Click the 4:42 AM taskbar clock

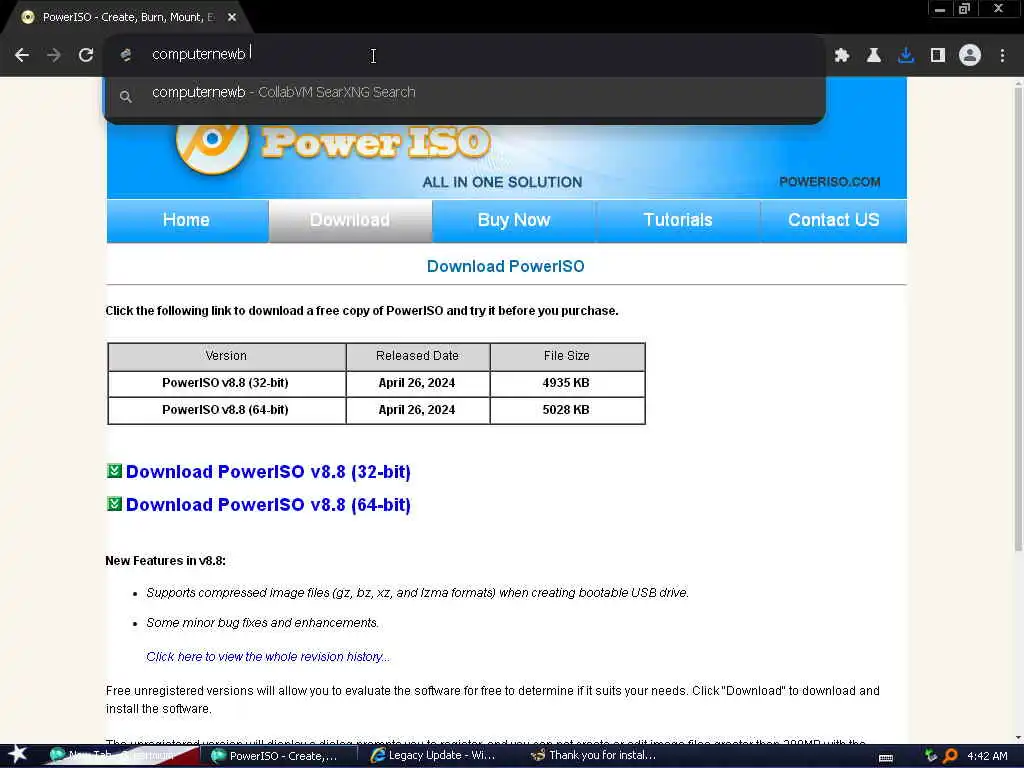point(987,756)
